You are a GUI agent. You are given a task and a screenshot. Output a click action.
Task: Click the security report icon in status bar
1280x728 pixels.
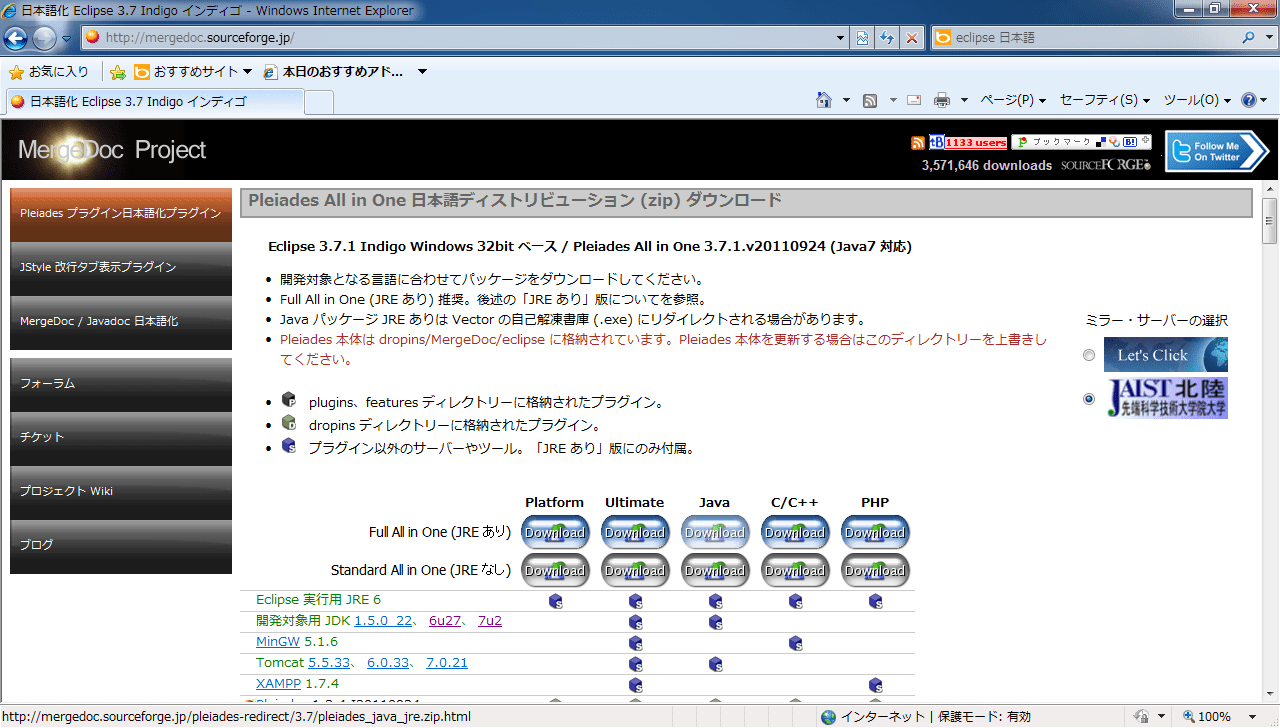click(x=1142, y=716)
